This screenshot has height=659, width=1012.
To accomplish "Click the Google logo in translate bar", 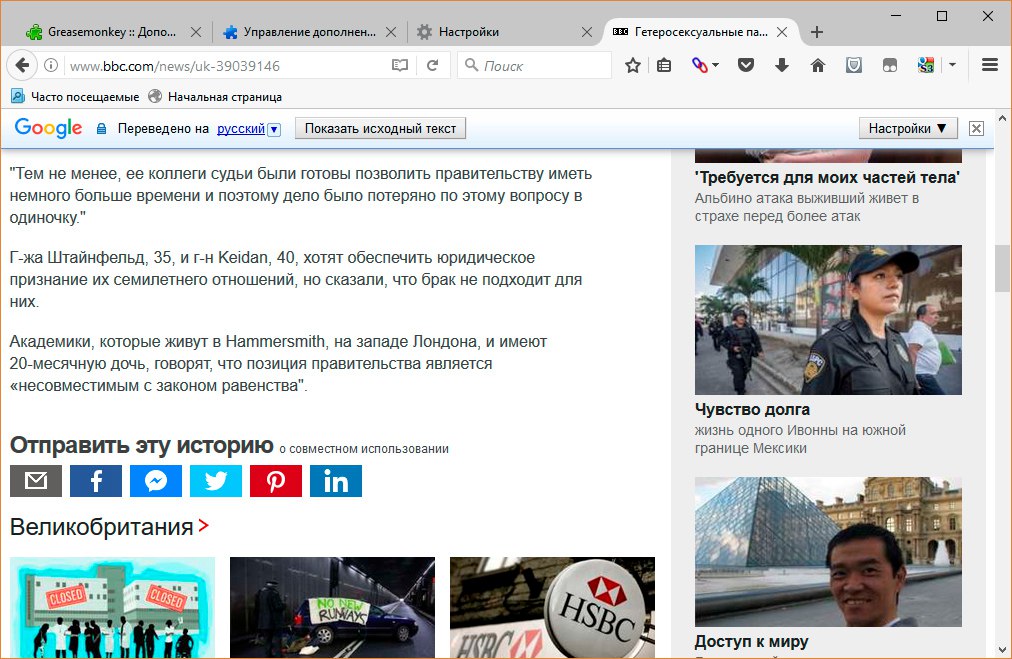I will coord(48,128).
